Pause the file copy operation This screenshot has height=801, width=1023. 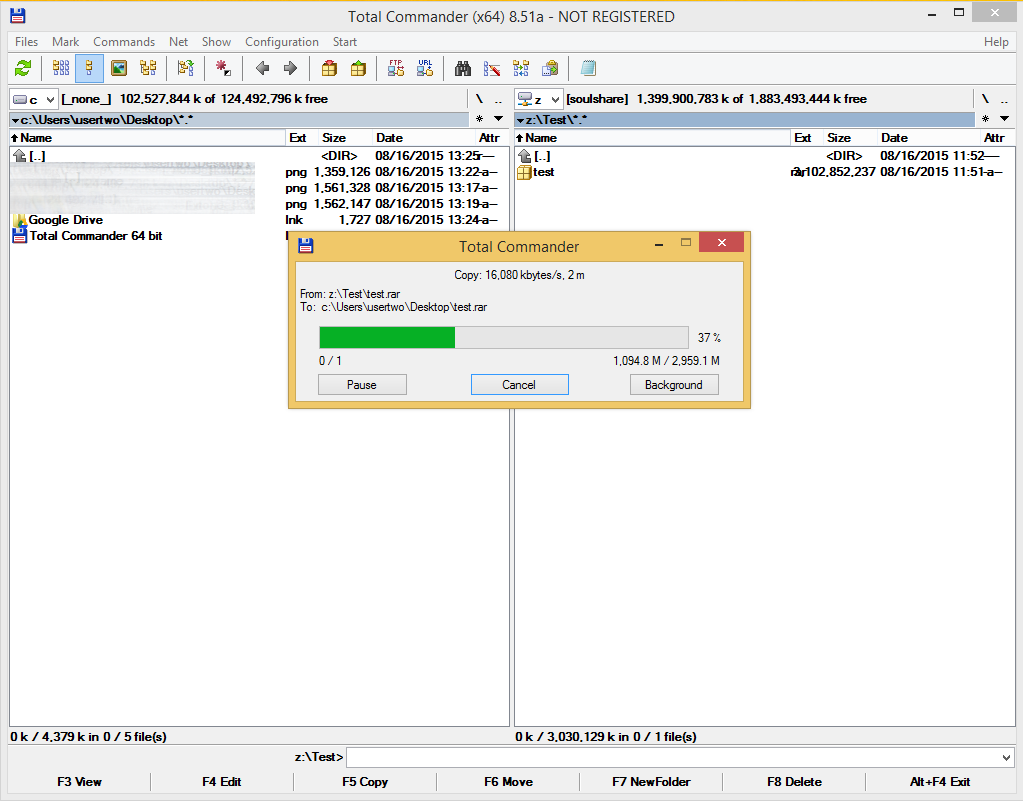(x=362, y=385)
